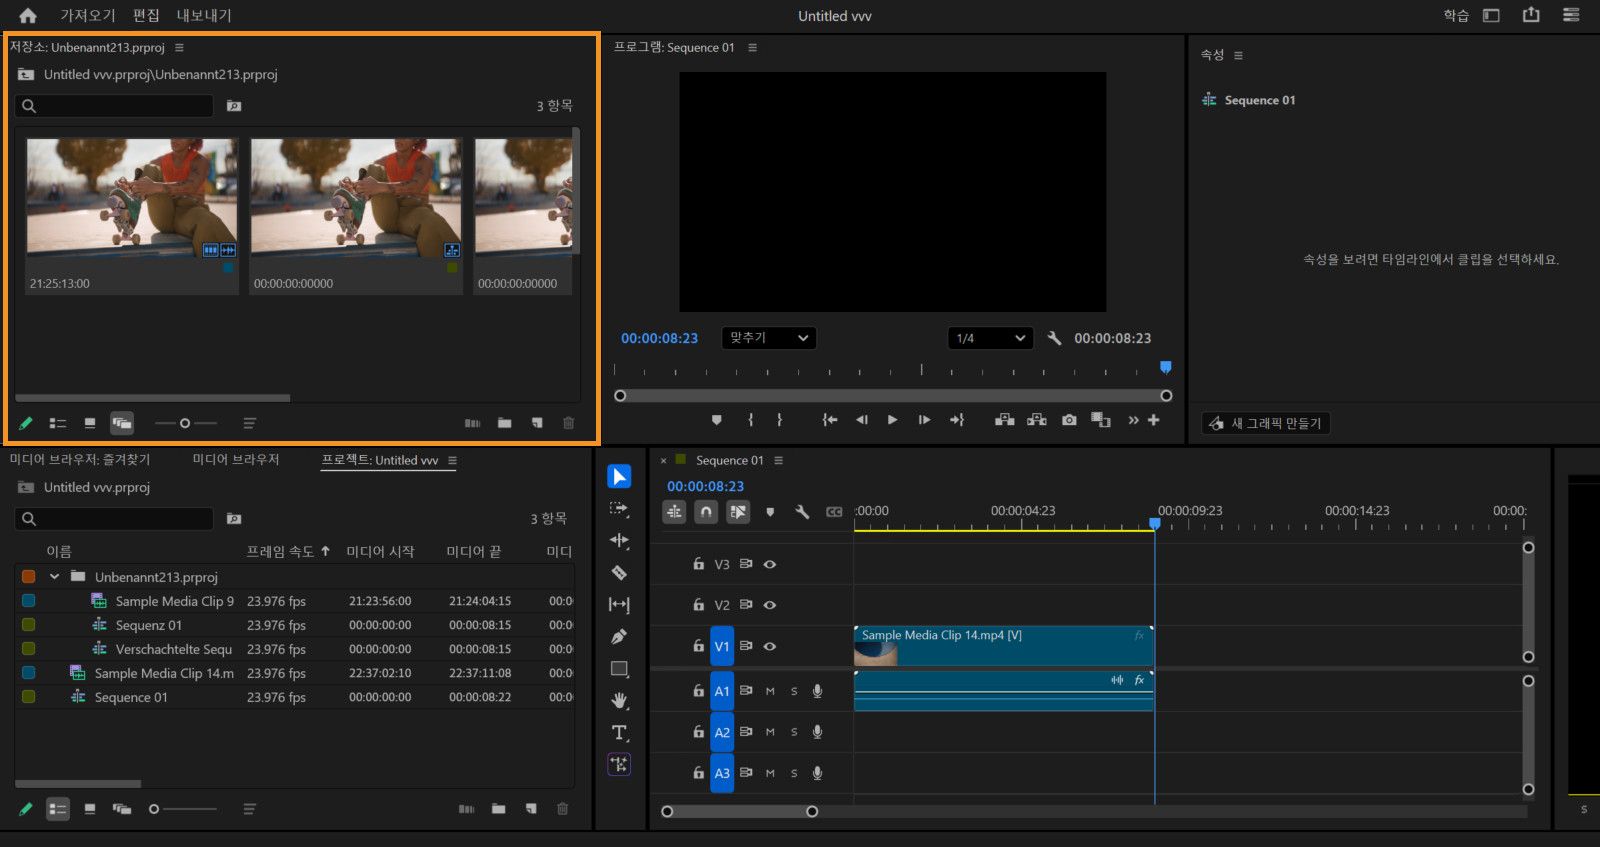
Task: Click the 새 그래픽 만들기 button
Action: point(1265,423)
